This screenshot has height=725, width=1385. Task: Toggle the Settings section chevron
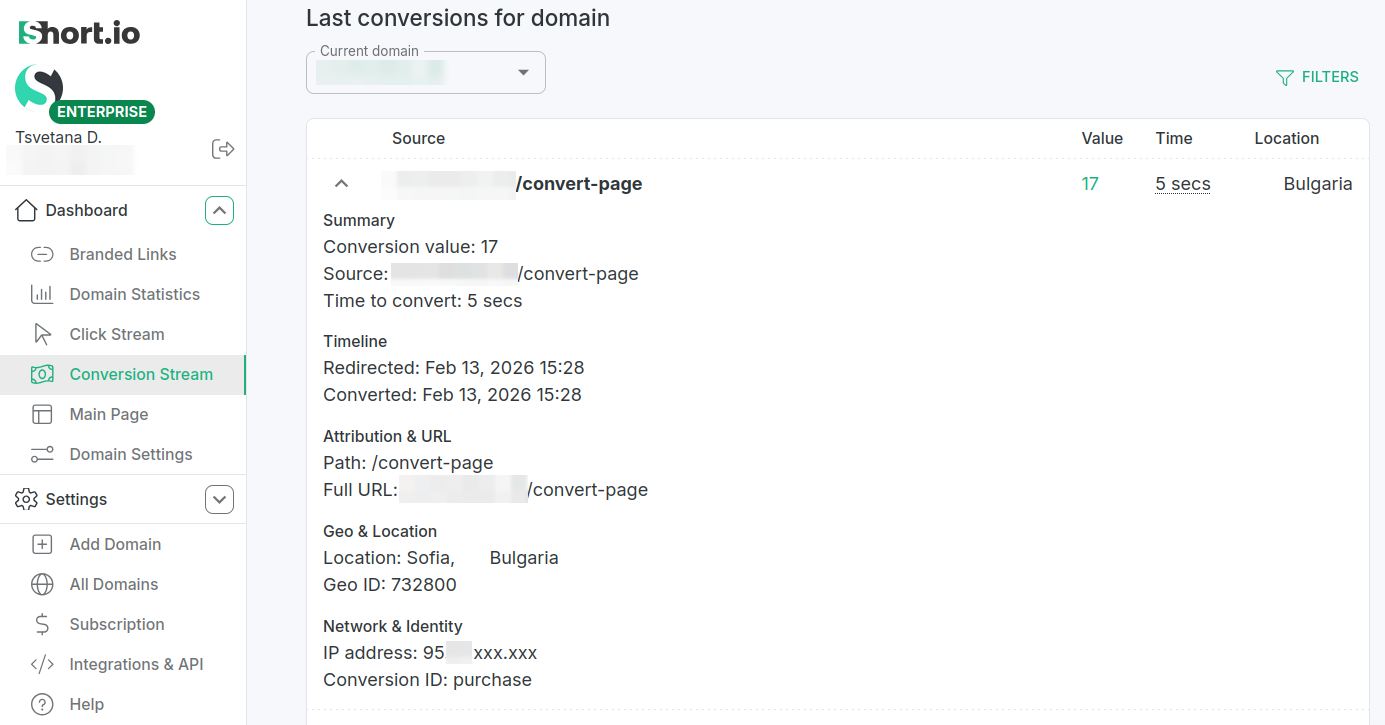[219, 499]
